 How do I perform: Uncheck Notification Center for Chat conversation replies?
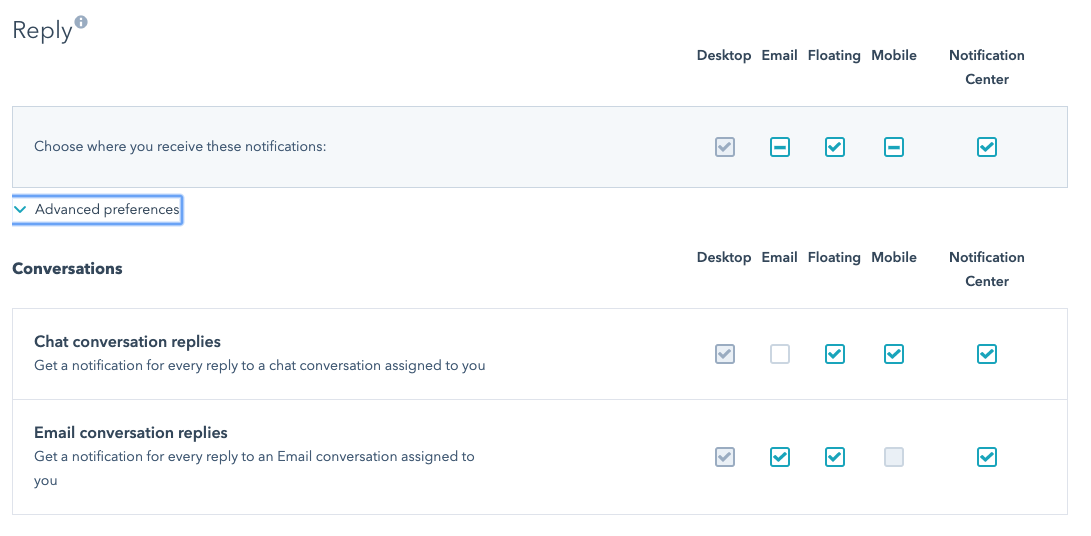[x=987, y=354]
